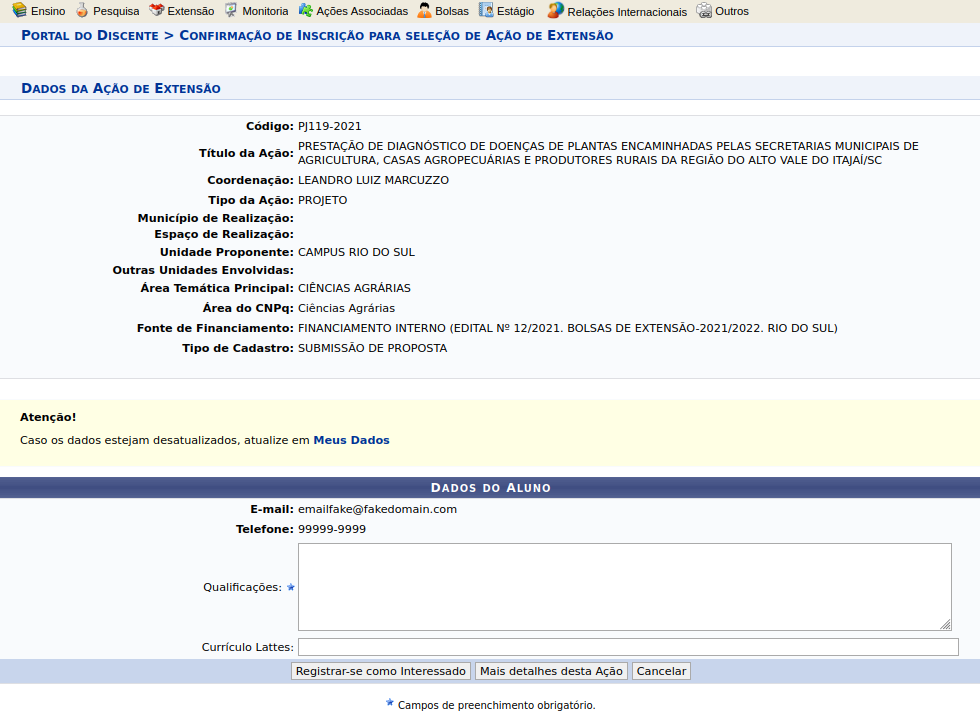Open the Estágio menu
Screen dimensions: 980x721
coord(516,11)
